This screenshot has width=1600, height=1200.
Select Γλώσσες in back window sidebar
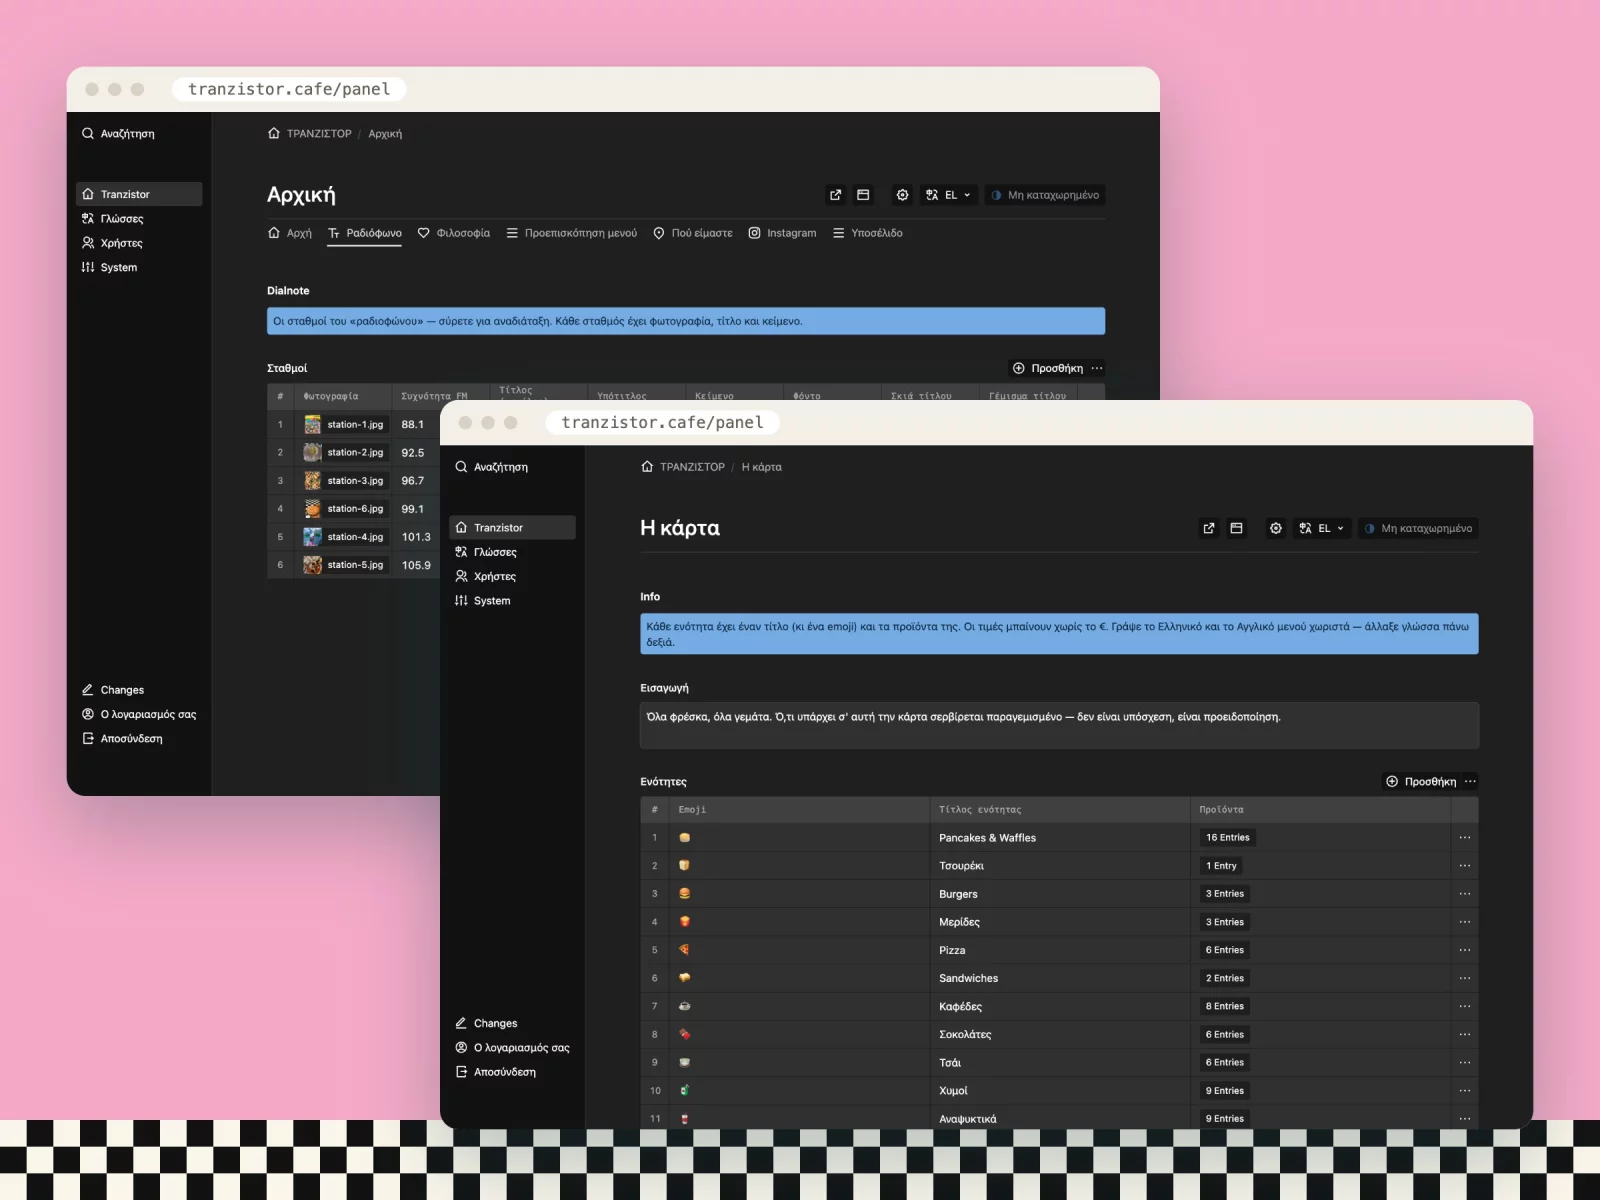[139, 218]
